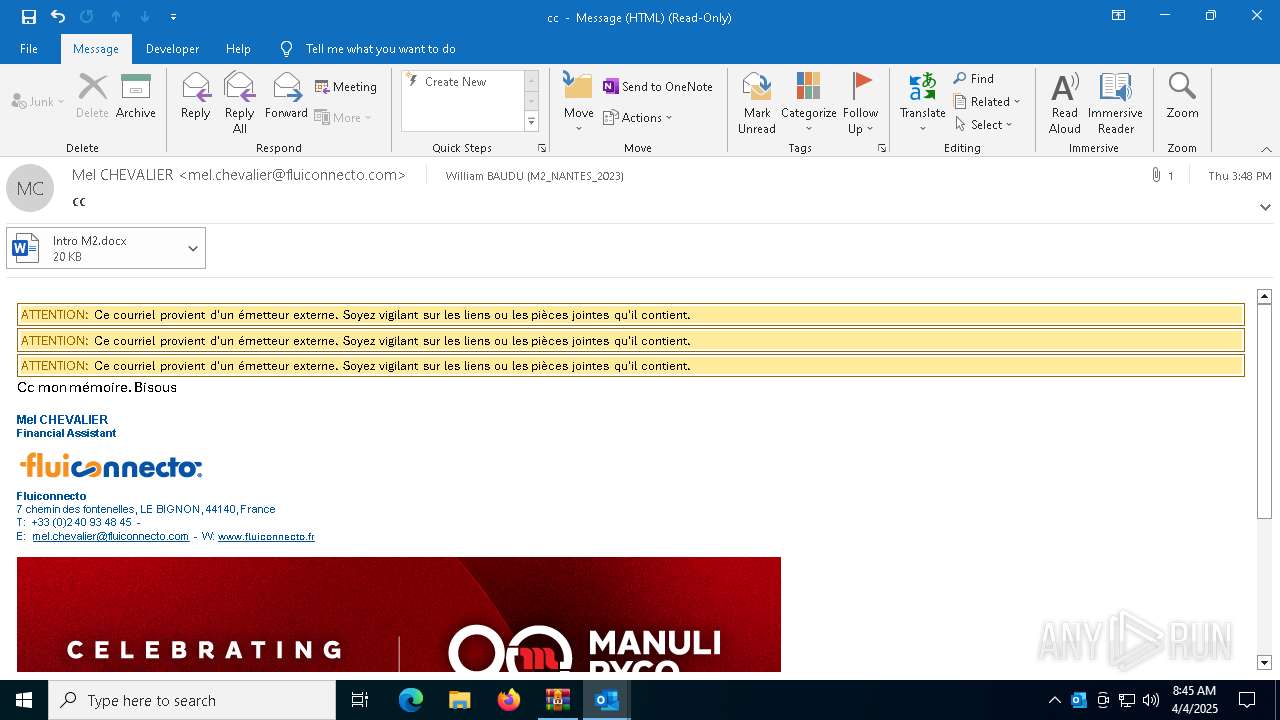
Task: Expand the message header details
Action: click(x=1265, y=207)
